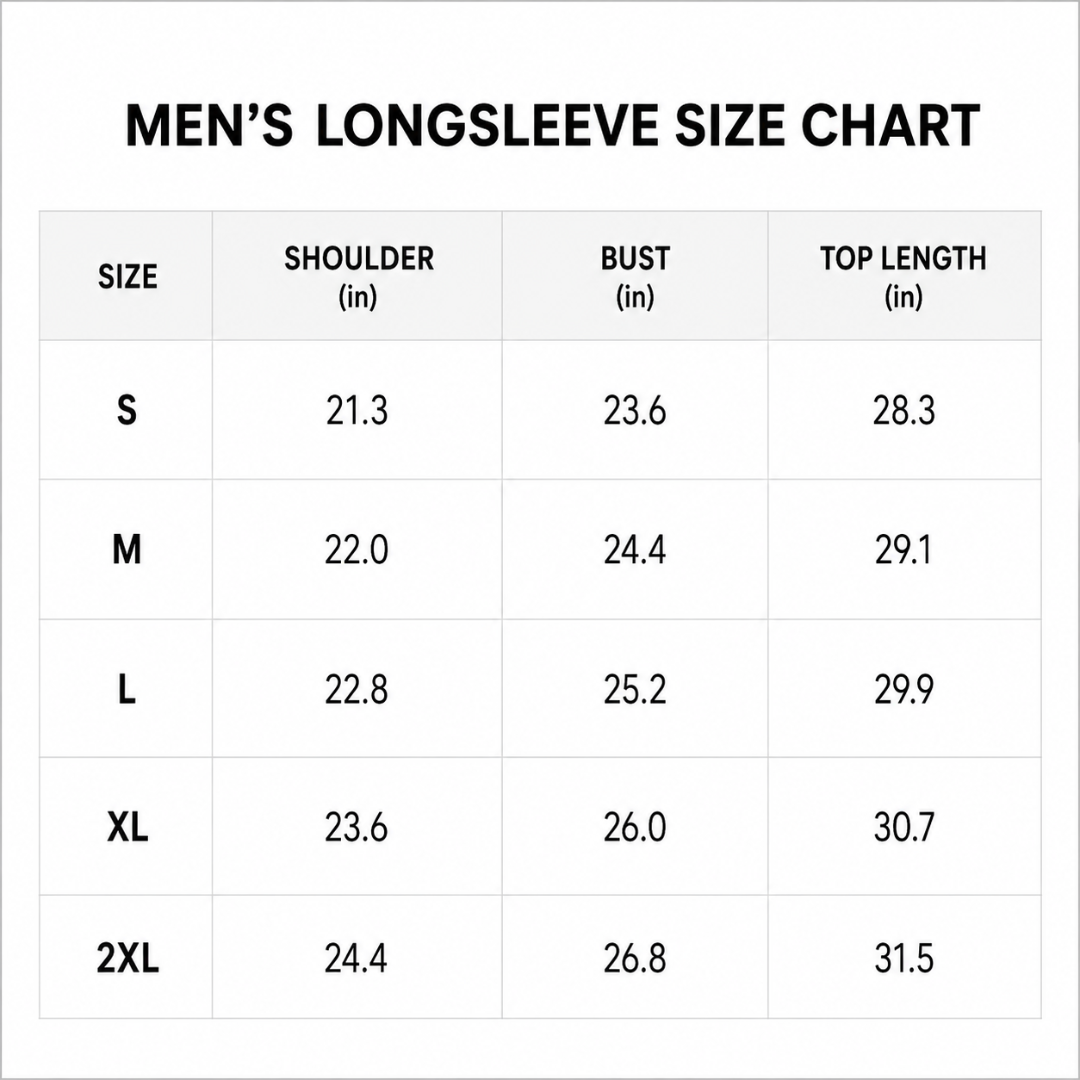The image size is (1080, 1080).
Task: Select bust value 26.0 for size XL
Action: coord(634,827)
